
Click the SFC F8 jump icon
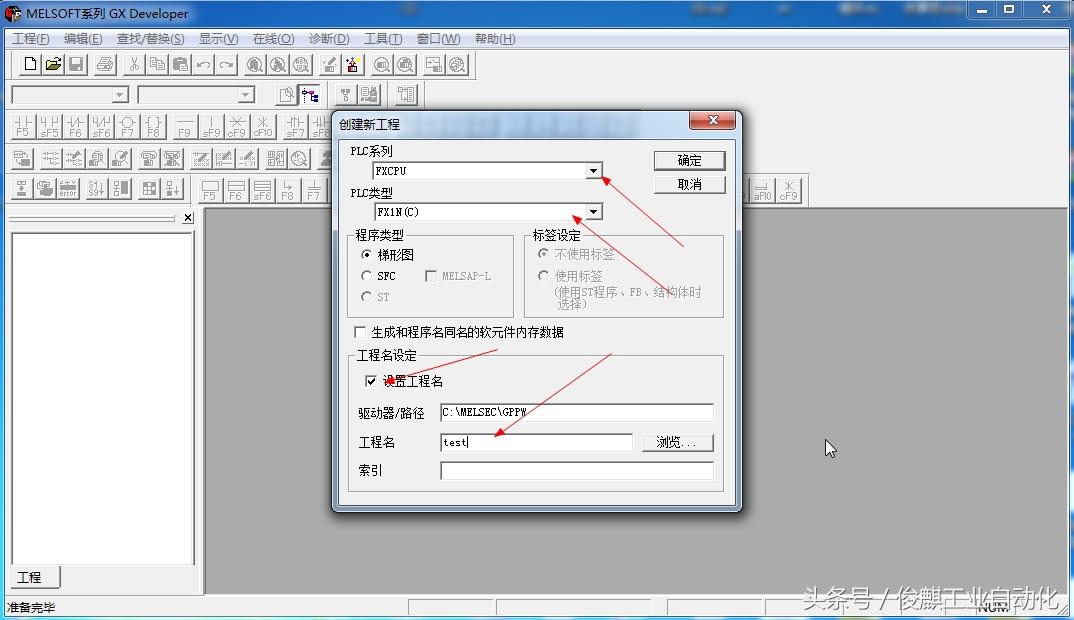[288, 190]
